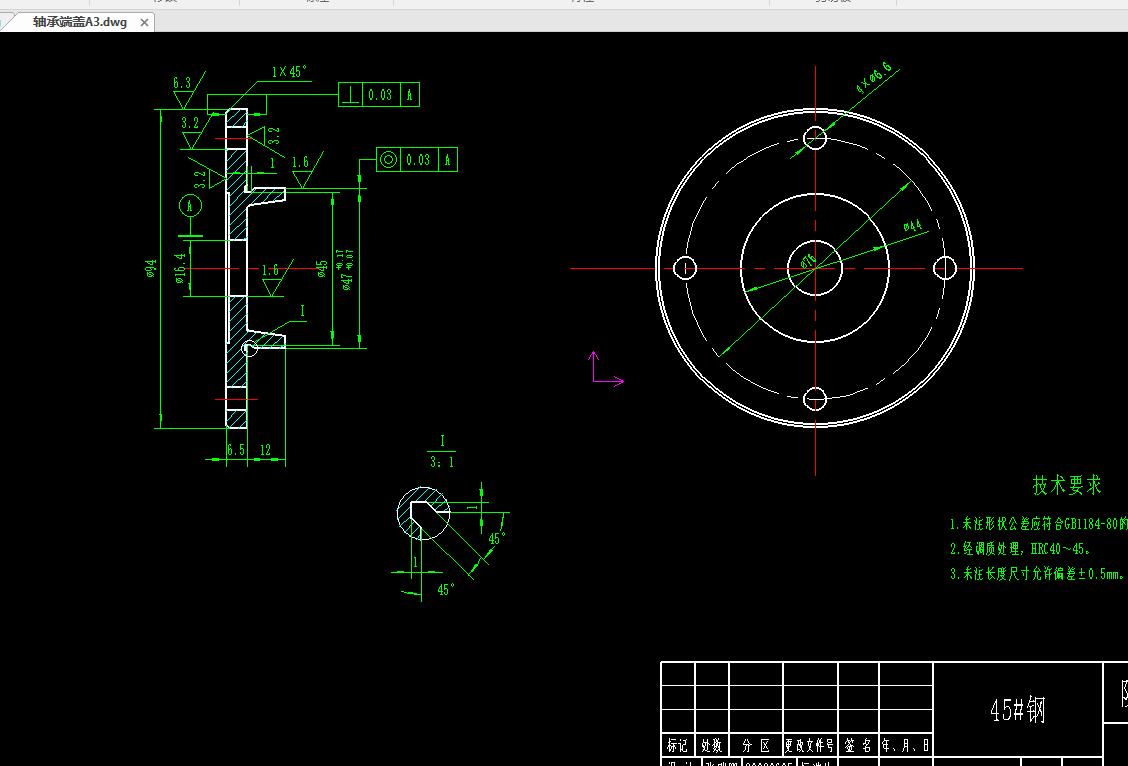This screenshot has height=766, width=1128.
Task: Select technical note 2 about HRC40~45
Action: 1019,549
